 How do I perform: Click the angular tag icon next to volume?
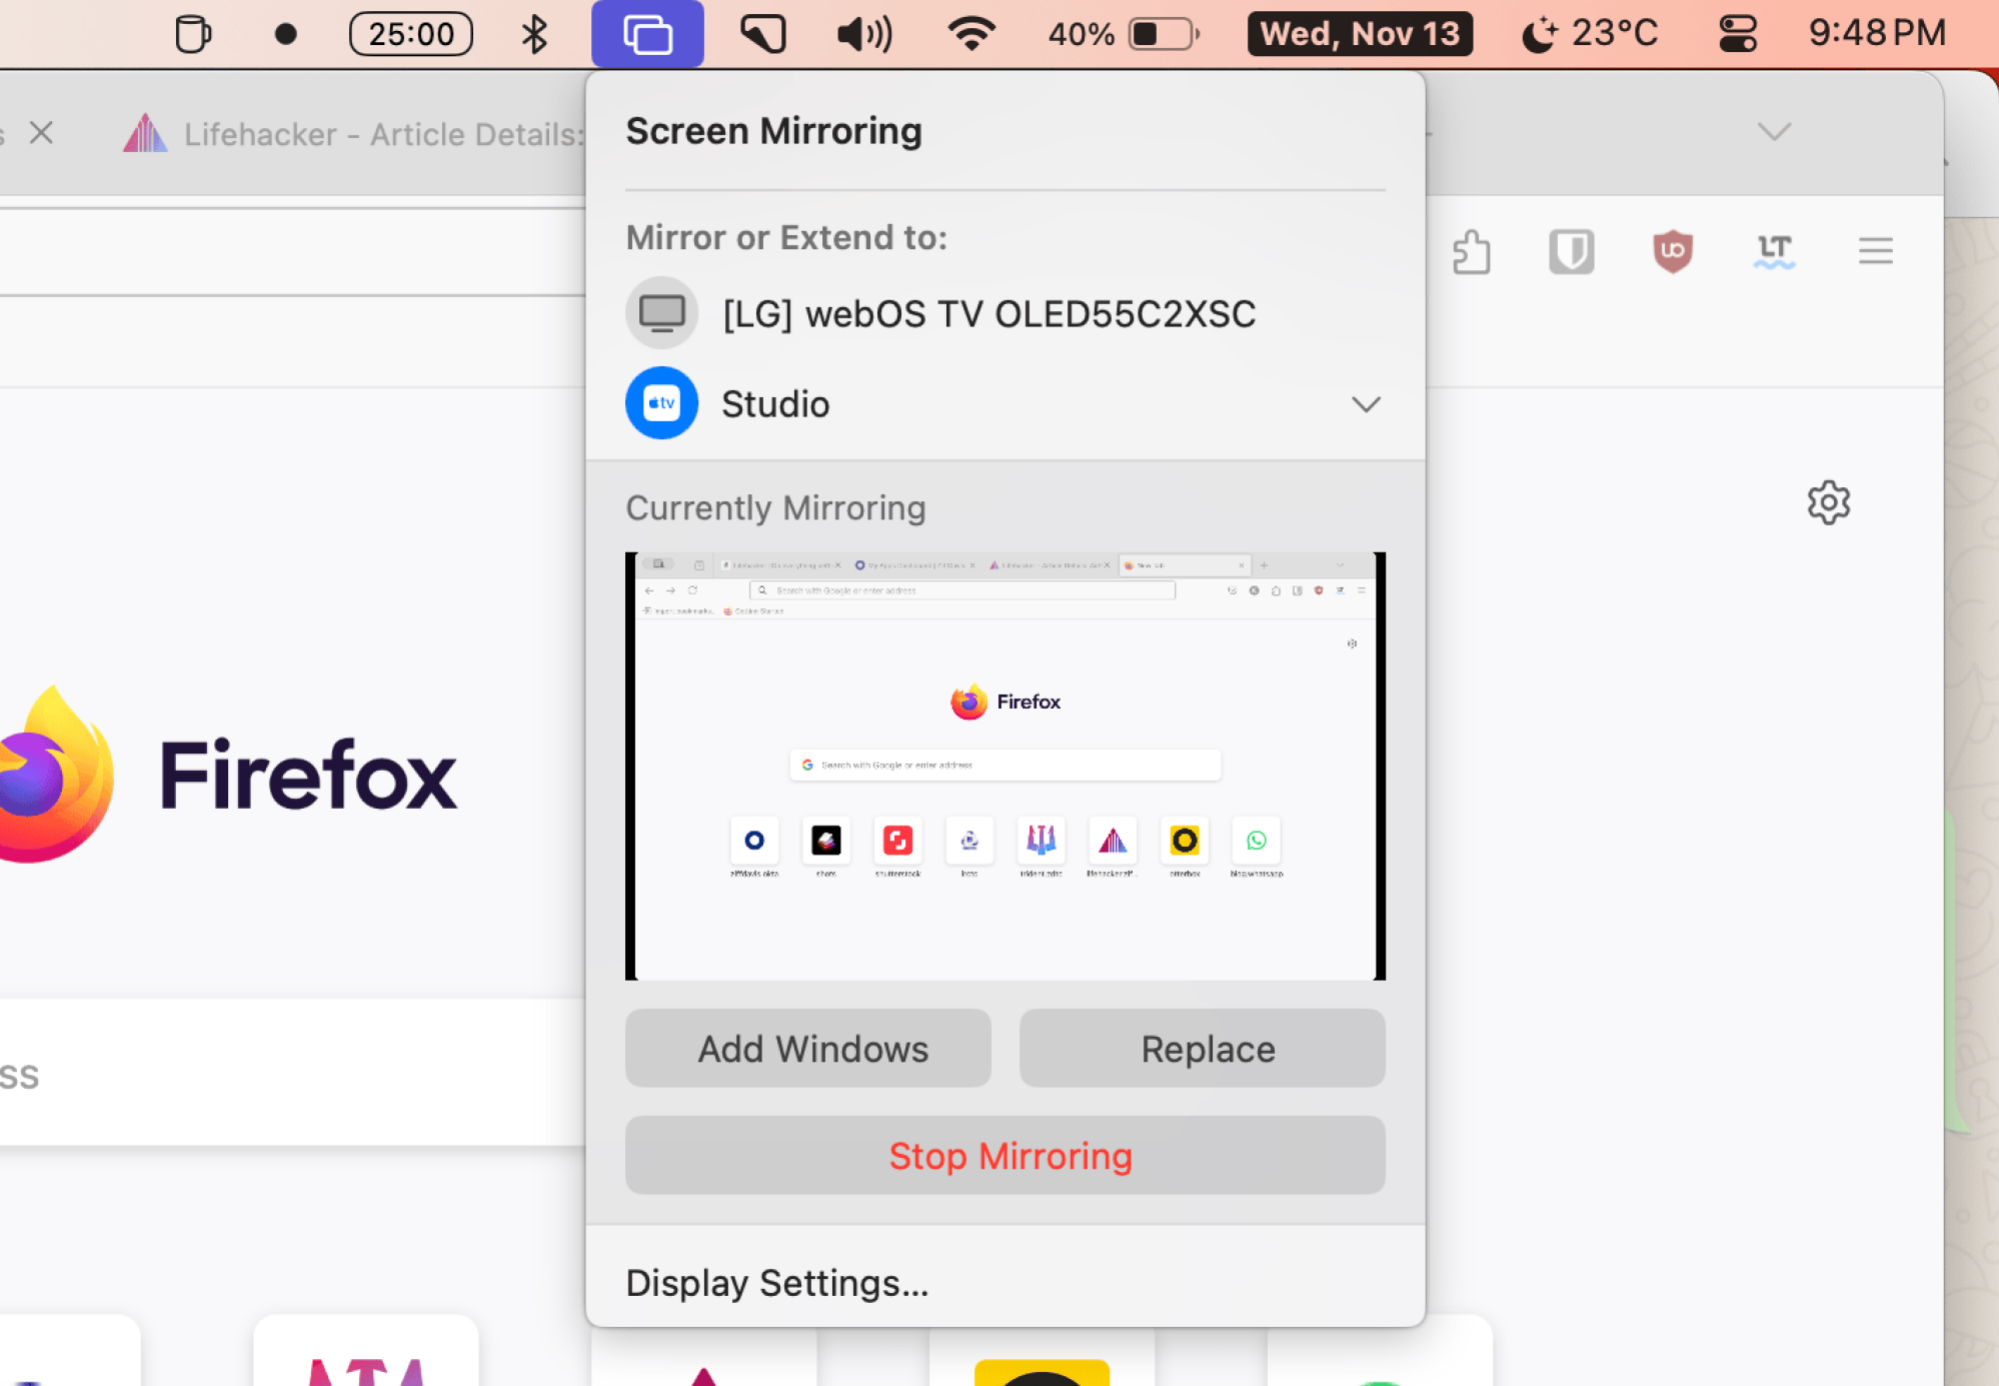tap(763, 34)
